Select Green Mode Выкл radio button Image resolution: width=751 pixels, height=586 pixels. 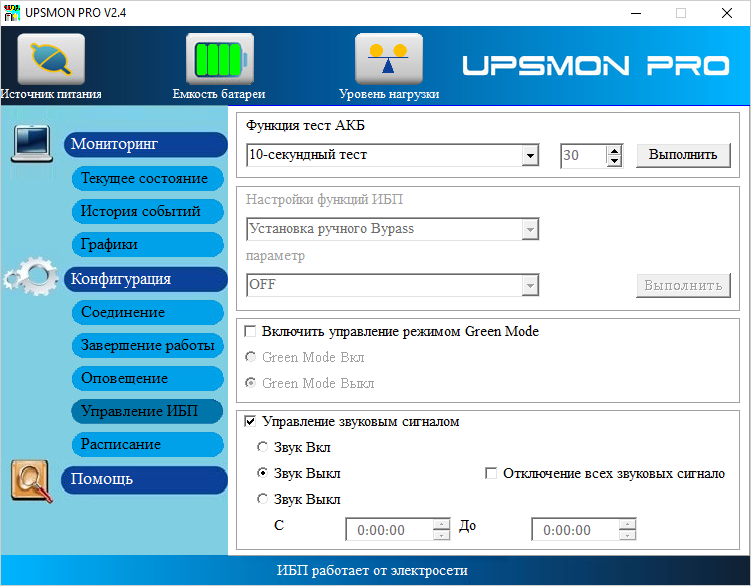click(x=250, y=383)
